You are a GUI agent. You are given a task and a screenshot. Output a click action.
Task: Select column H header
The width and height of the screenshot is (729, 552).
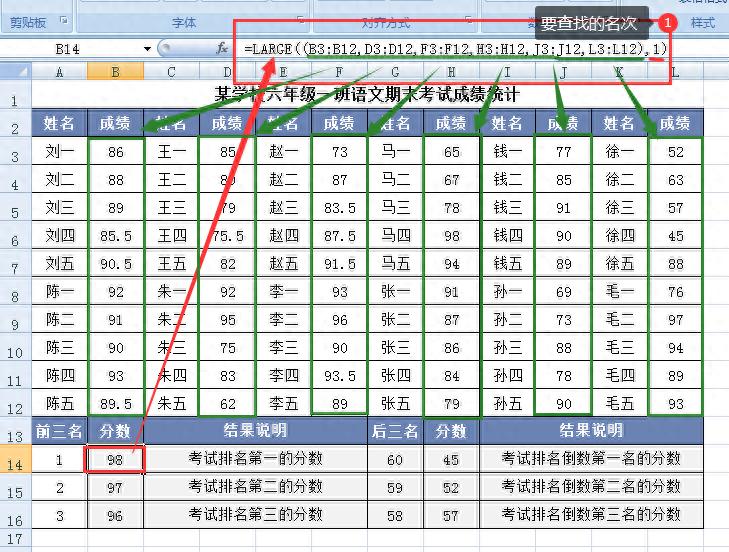coord(451,72)
